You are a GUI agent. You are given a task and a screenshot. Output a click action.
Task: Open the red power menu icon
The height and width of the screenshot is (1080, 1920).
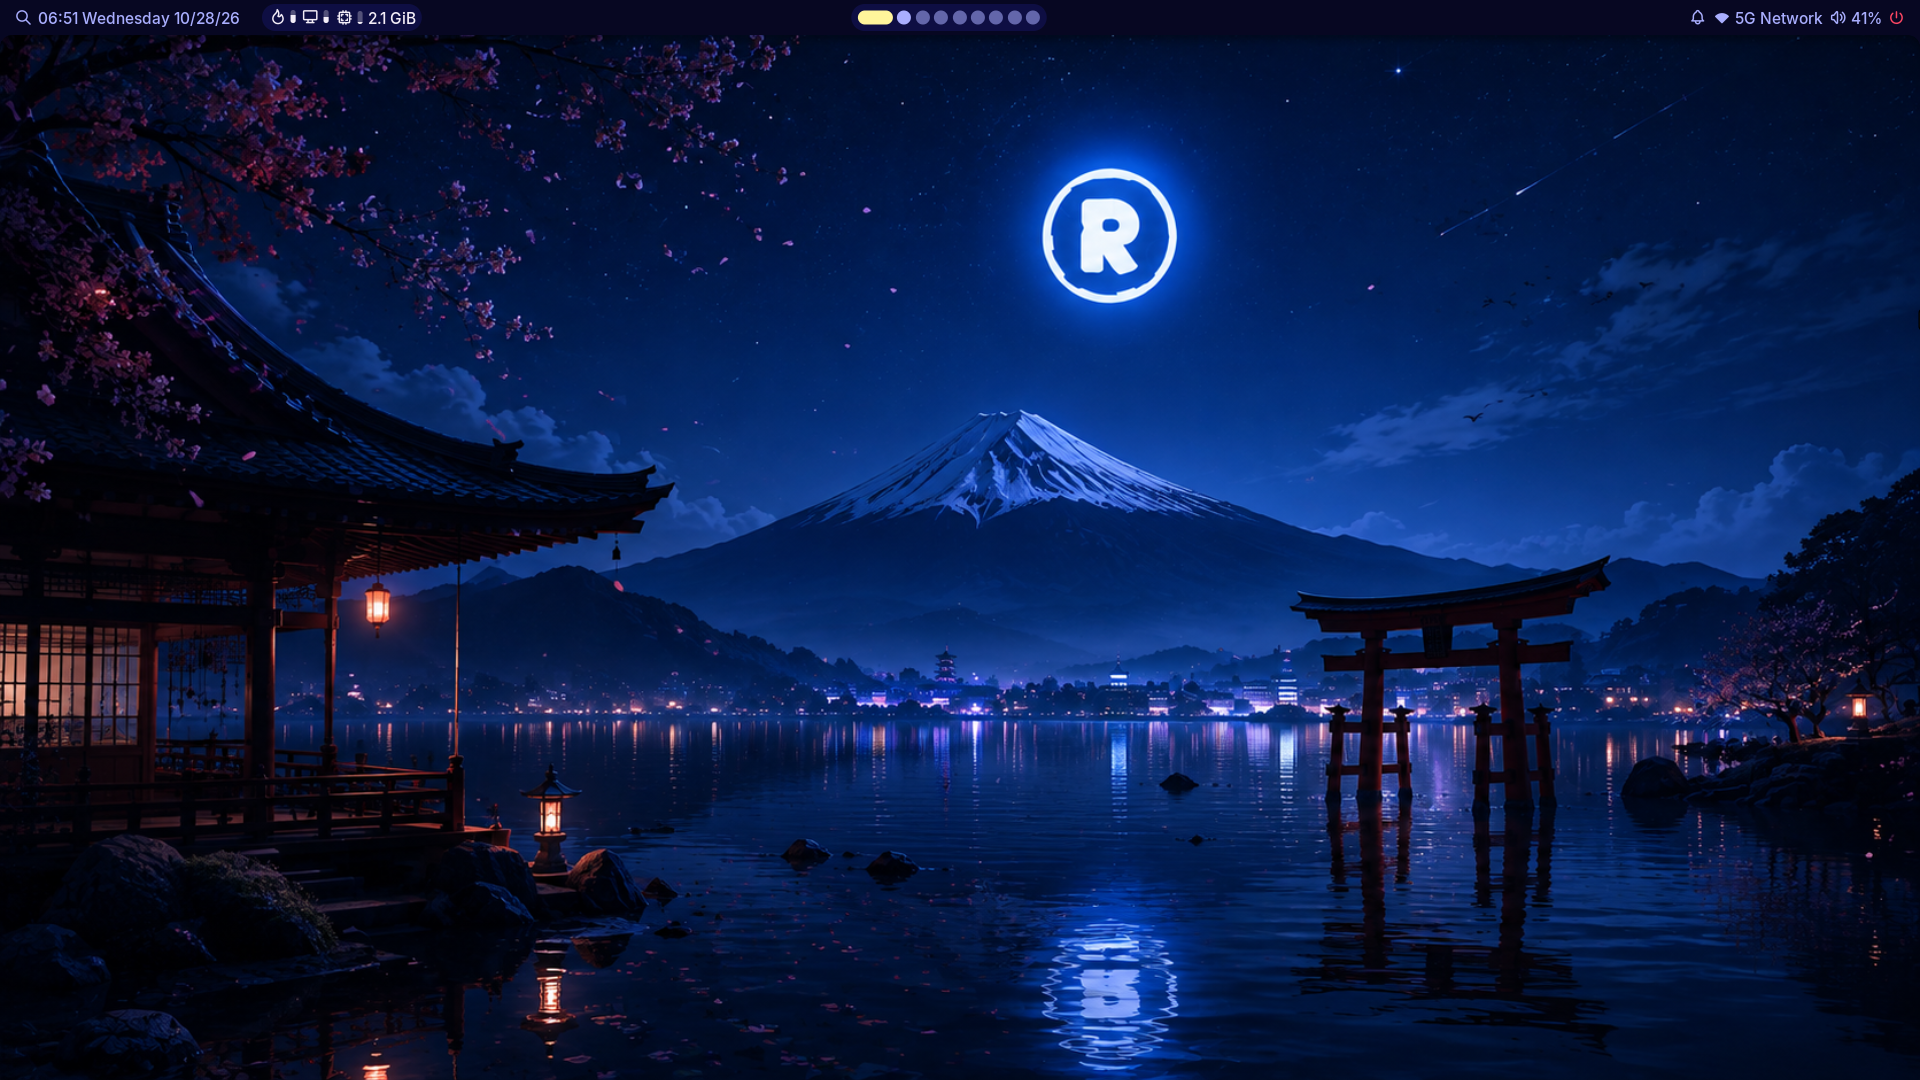[x=1896, y=18]
